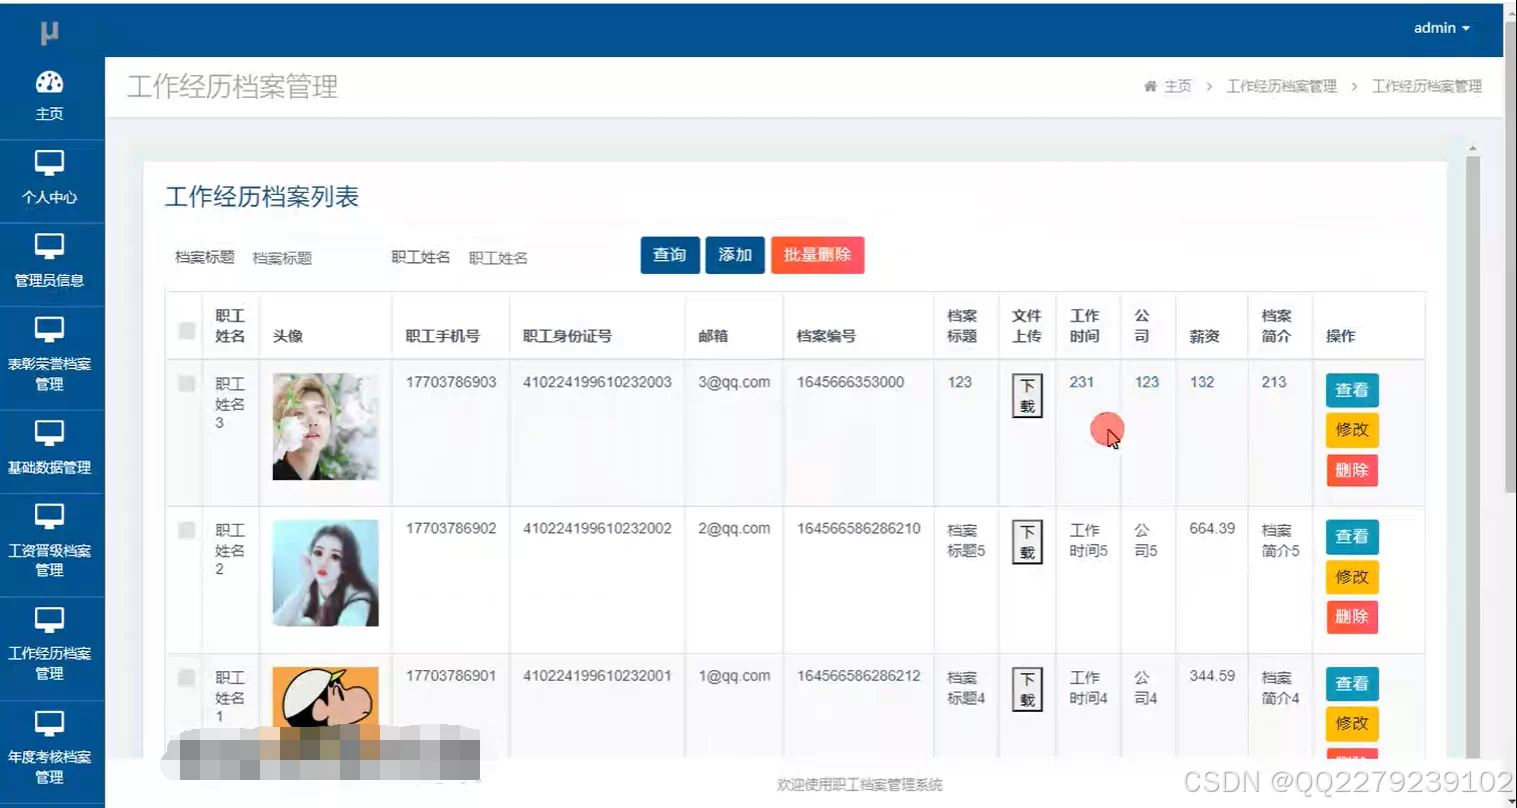Check the row checkbox for 职工姓名3

187,383
